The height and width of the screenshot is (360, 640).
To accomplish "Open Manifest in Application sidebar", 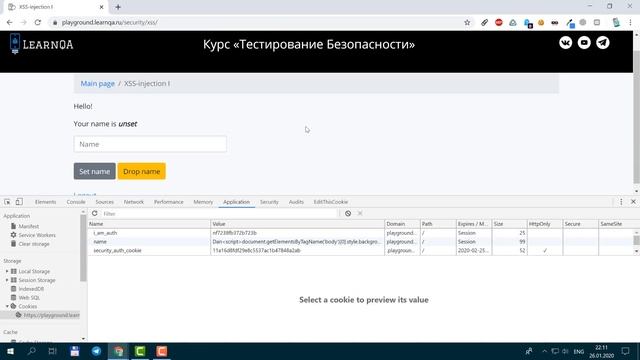I will (29, 226).
